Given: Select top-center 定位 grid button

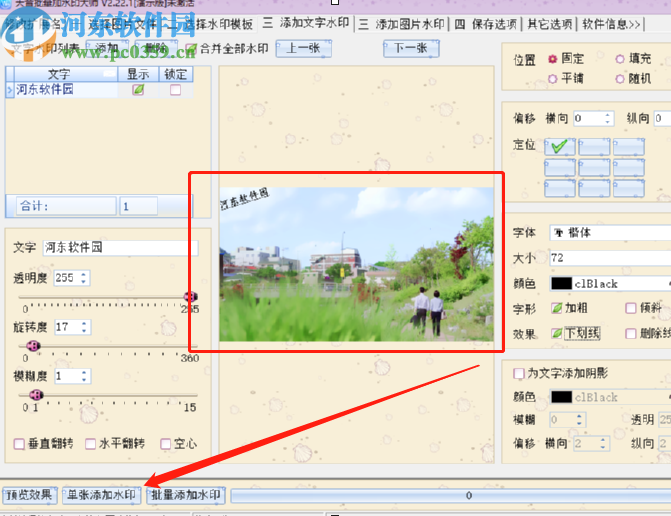Looking at the screenshot, I should (x=594, y=147).
